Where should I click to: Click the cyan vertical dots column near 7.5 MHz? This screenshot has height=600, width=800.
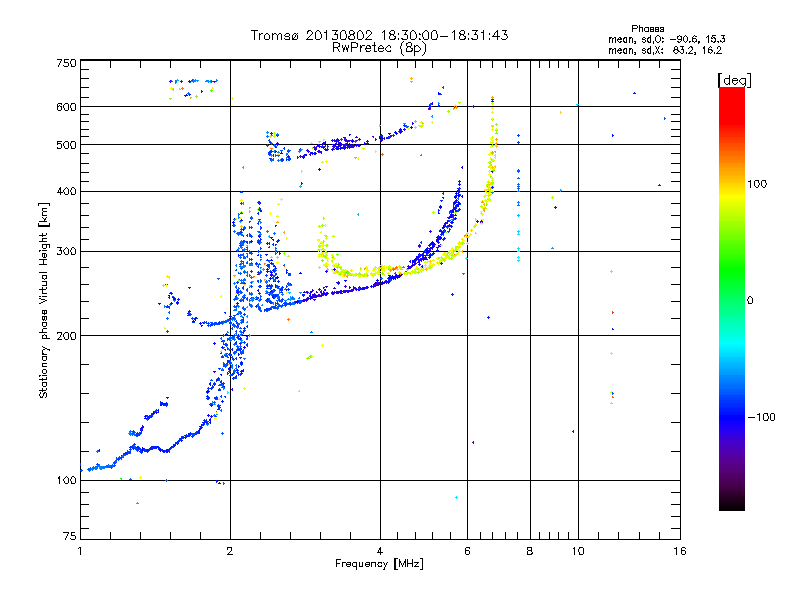tap(518, 199)
